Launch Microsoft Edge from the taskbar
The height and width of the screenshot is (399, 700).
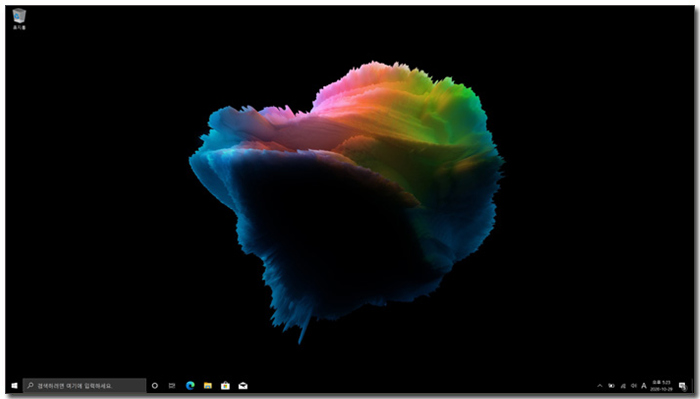(190, 386)
